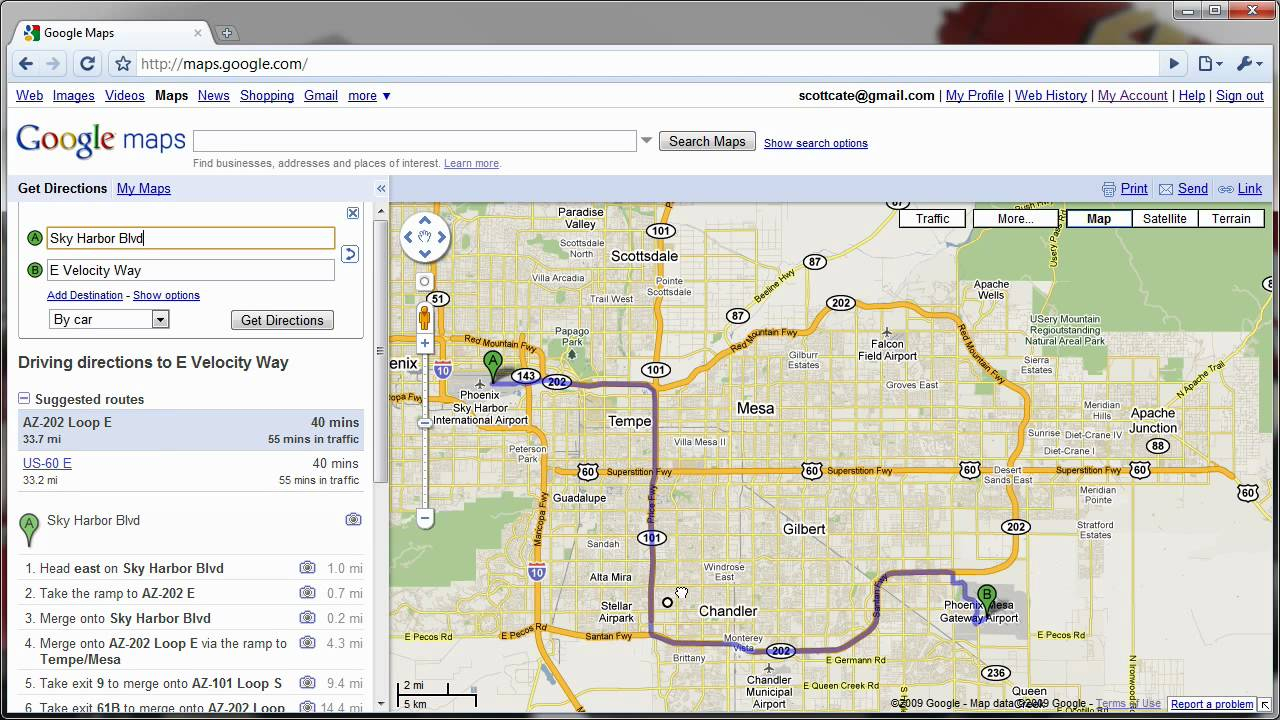Open the Chrome page menu icon
This screenshot has height=720, width=1280.
pyautogui.click(x=1210, y=64)
